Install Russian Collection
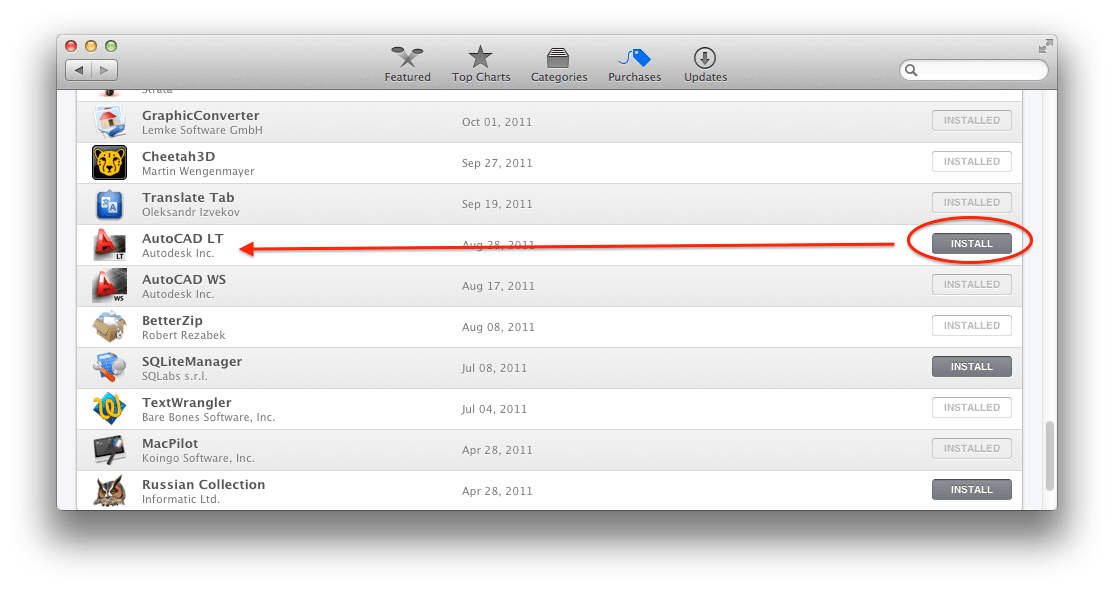Image resolution: width=1114 pixels, height=589 pixels. coord(971,490)
